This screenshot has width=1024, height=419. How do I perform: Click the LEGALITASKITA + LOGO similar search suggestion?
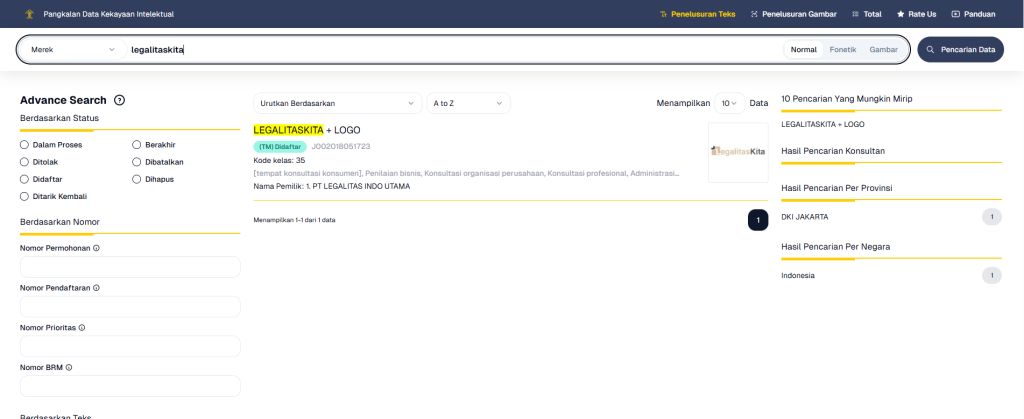(823, 124)
